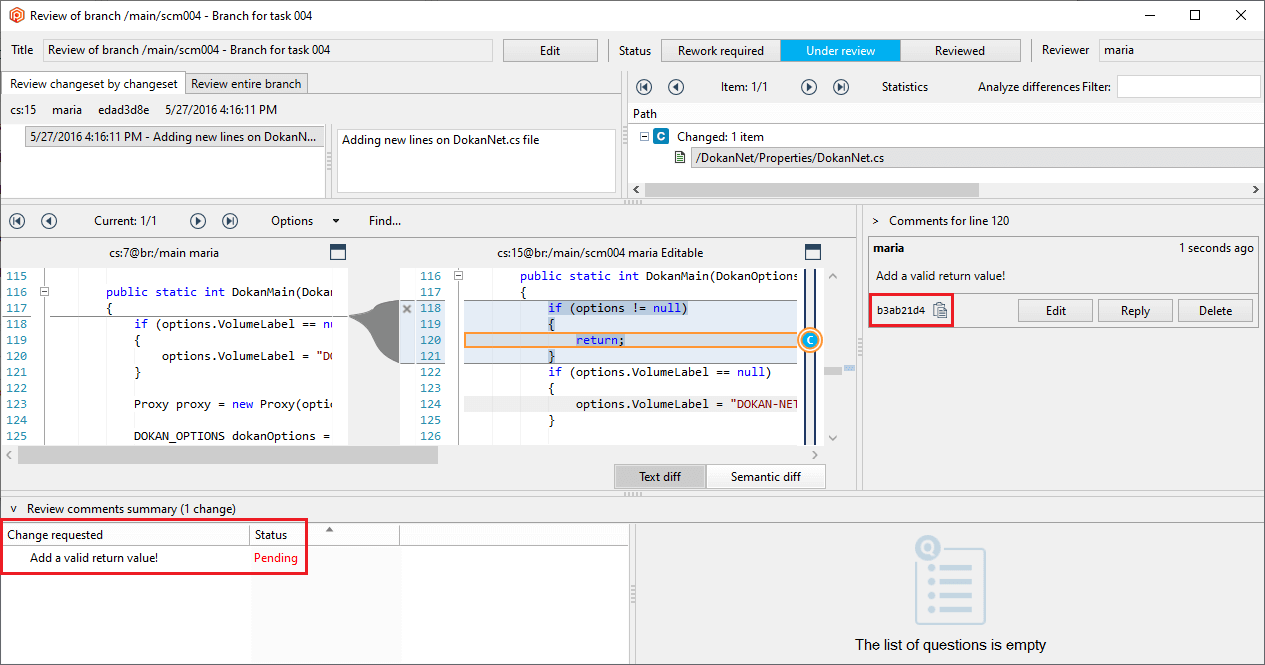Go to first item in changed-items navigation

click(x=644, y=87)
